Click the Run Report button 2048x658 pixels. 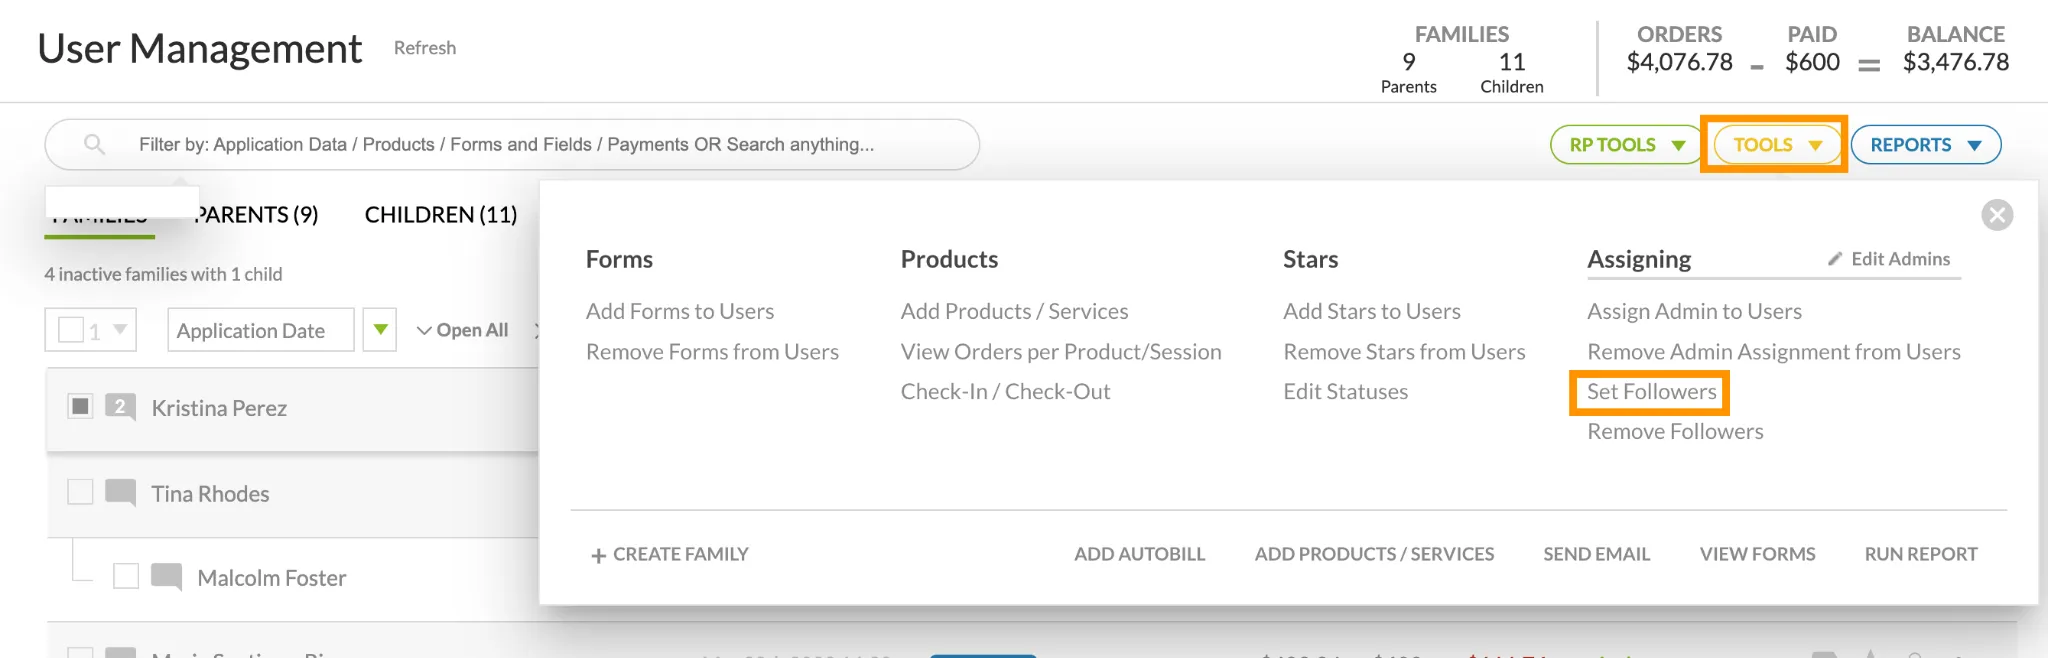point(1921,554)
